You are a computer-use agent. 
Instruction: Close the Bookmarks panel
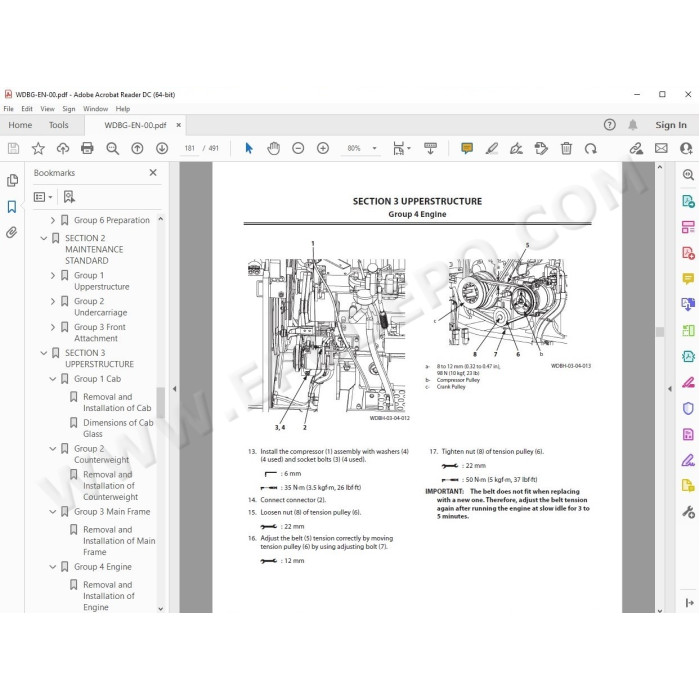(153, 172)
